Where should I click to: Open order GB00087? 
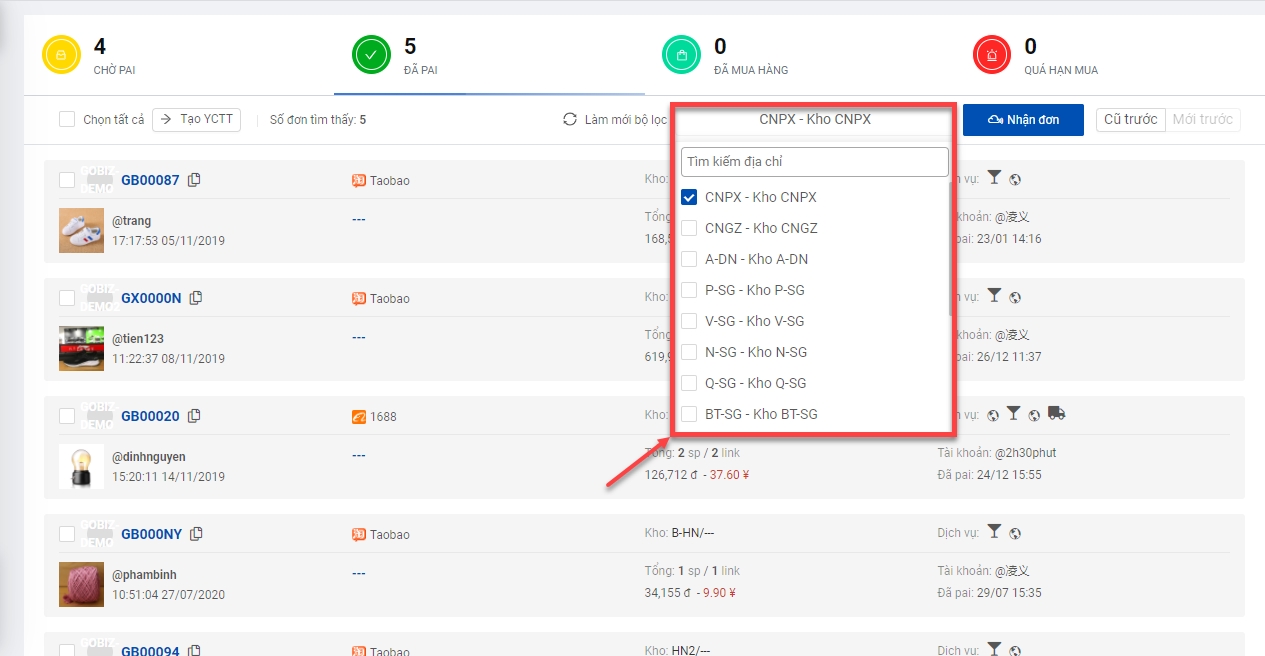(150, 181)
